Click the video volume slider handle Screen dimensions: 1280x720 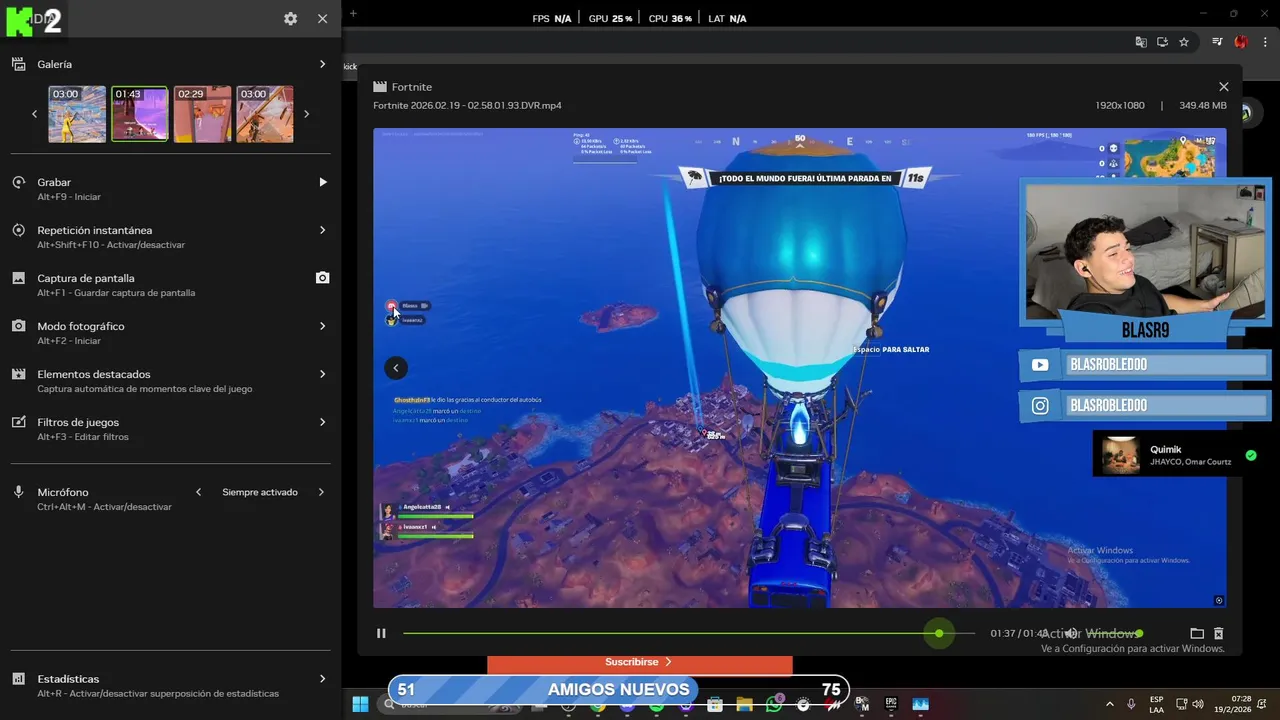[x=1139, y=633]
